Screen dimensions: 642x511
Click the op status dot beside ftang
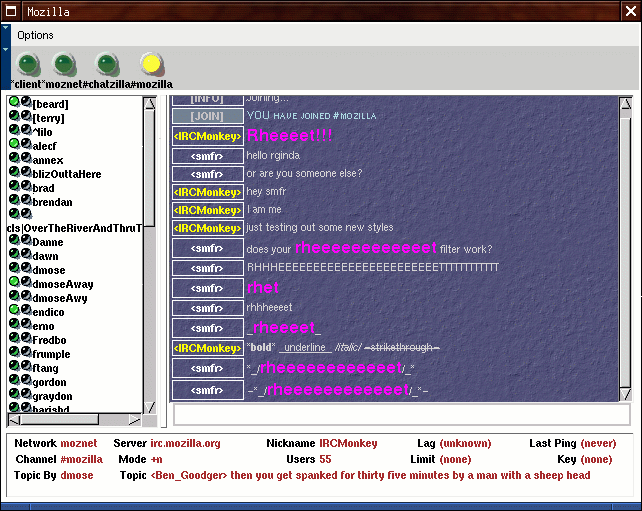(14, 366)
